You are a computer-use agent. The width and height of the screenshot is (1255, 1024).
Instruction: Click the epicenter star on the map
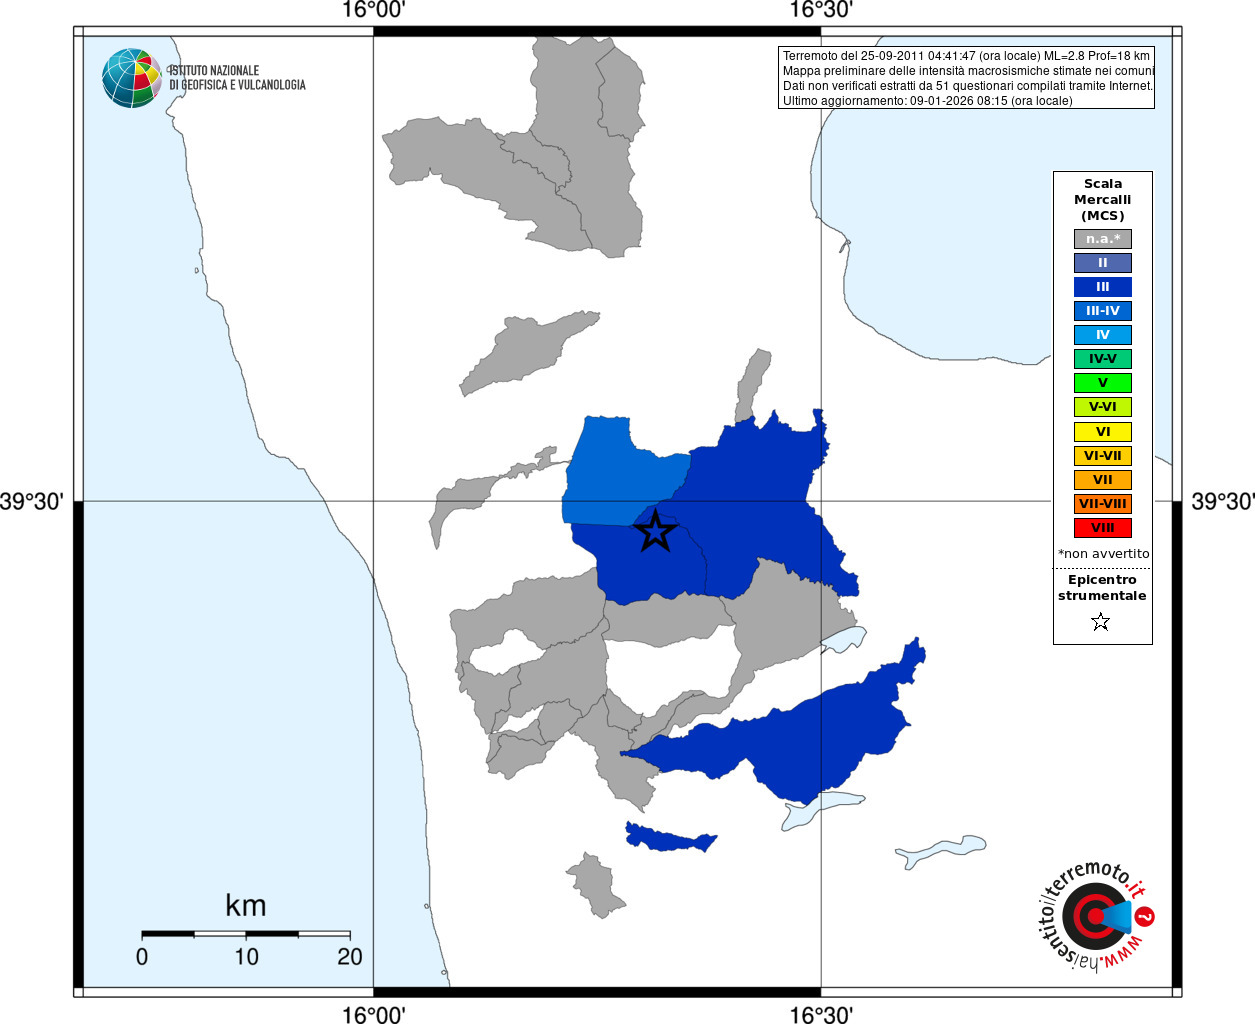click(x=655, y=531)
